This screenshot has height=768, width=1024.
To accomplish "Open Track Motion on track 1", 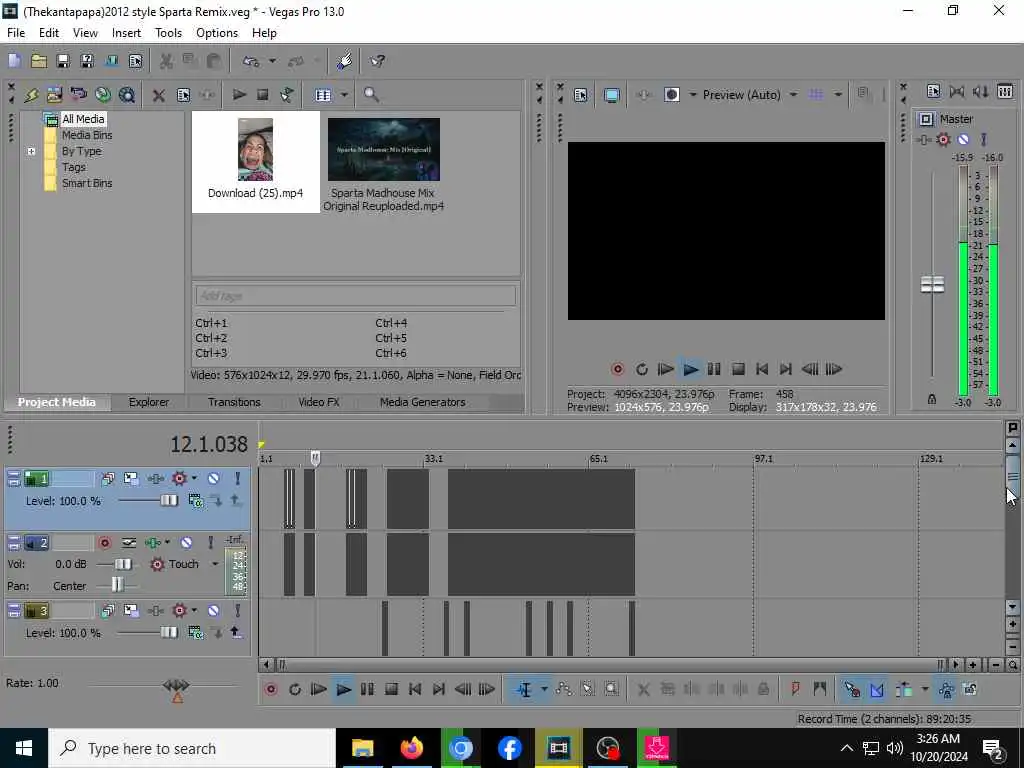I will (131, 479).
